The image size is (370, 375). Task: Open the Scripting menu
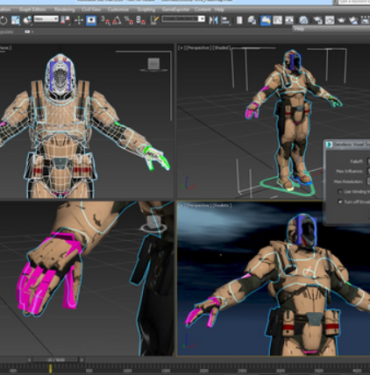(146, 9)
